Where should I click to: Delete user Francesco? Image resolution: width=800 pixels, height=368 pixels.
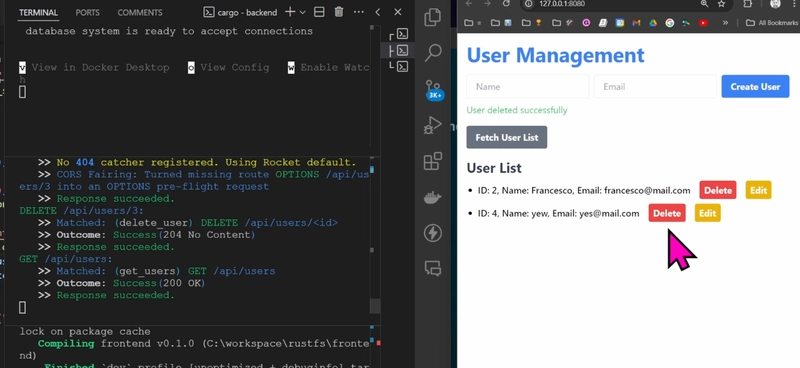pyautogui.click(x=718, y=190)
